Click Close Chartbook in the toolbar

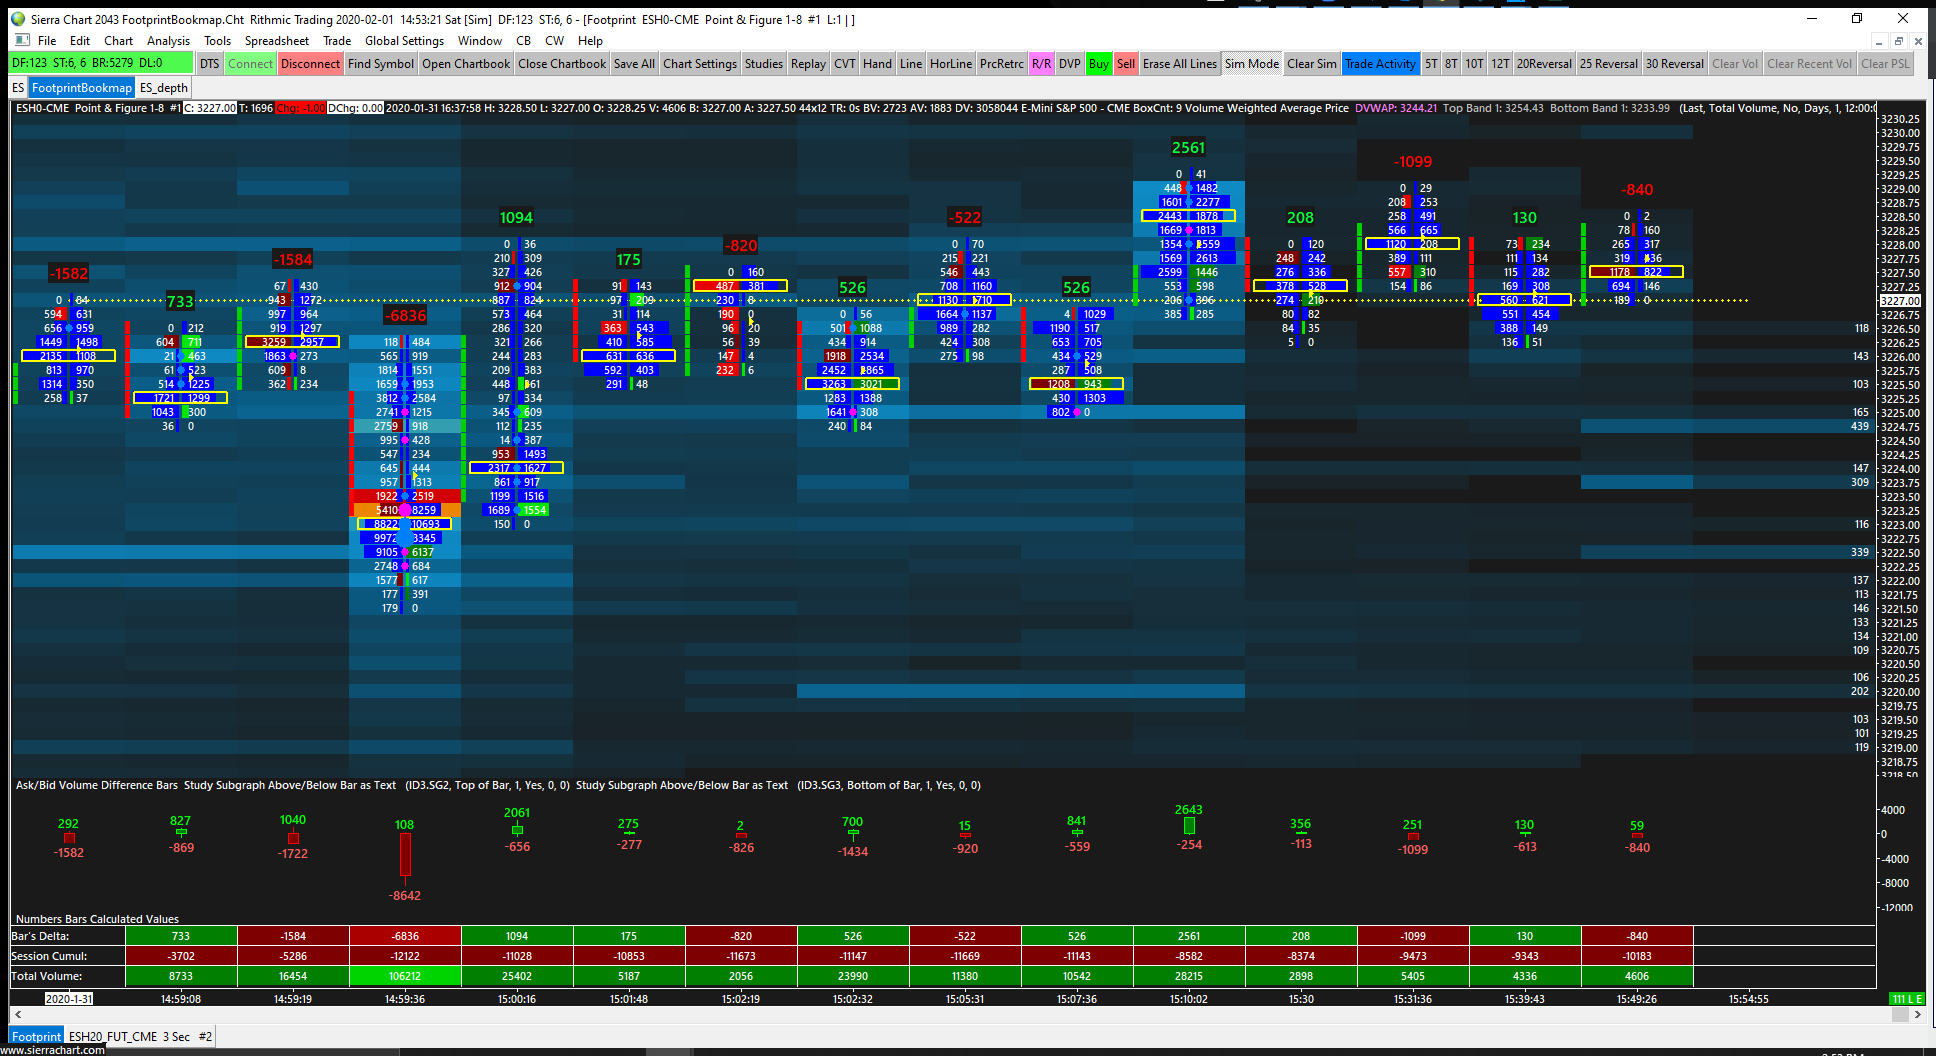click(562, 64)
